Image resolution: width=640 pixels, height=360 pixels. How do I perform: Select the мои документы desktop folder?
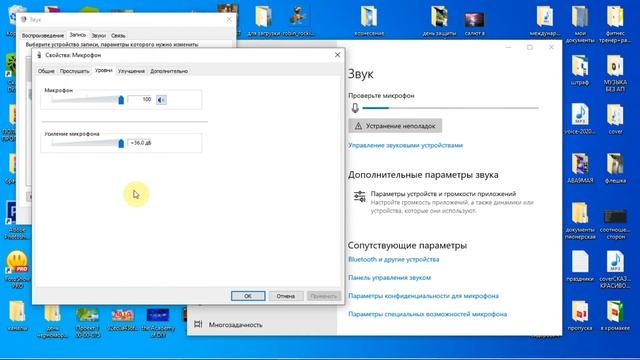click(x=580, y=24)
